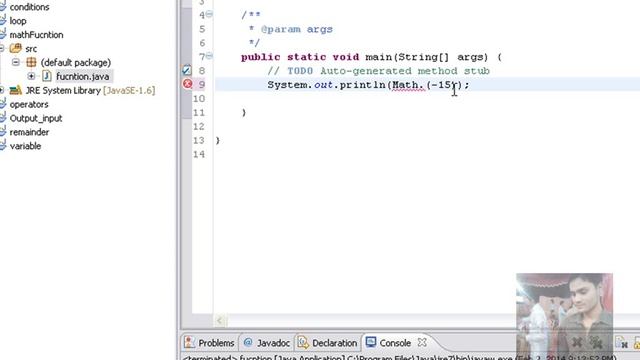Screen dimensions: 640x360
Task: Click the Declaration tab icon
Action: [x=303, y=342]
